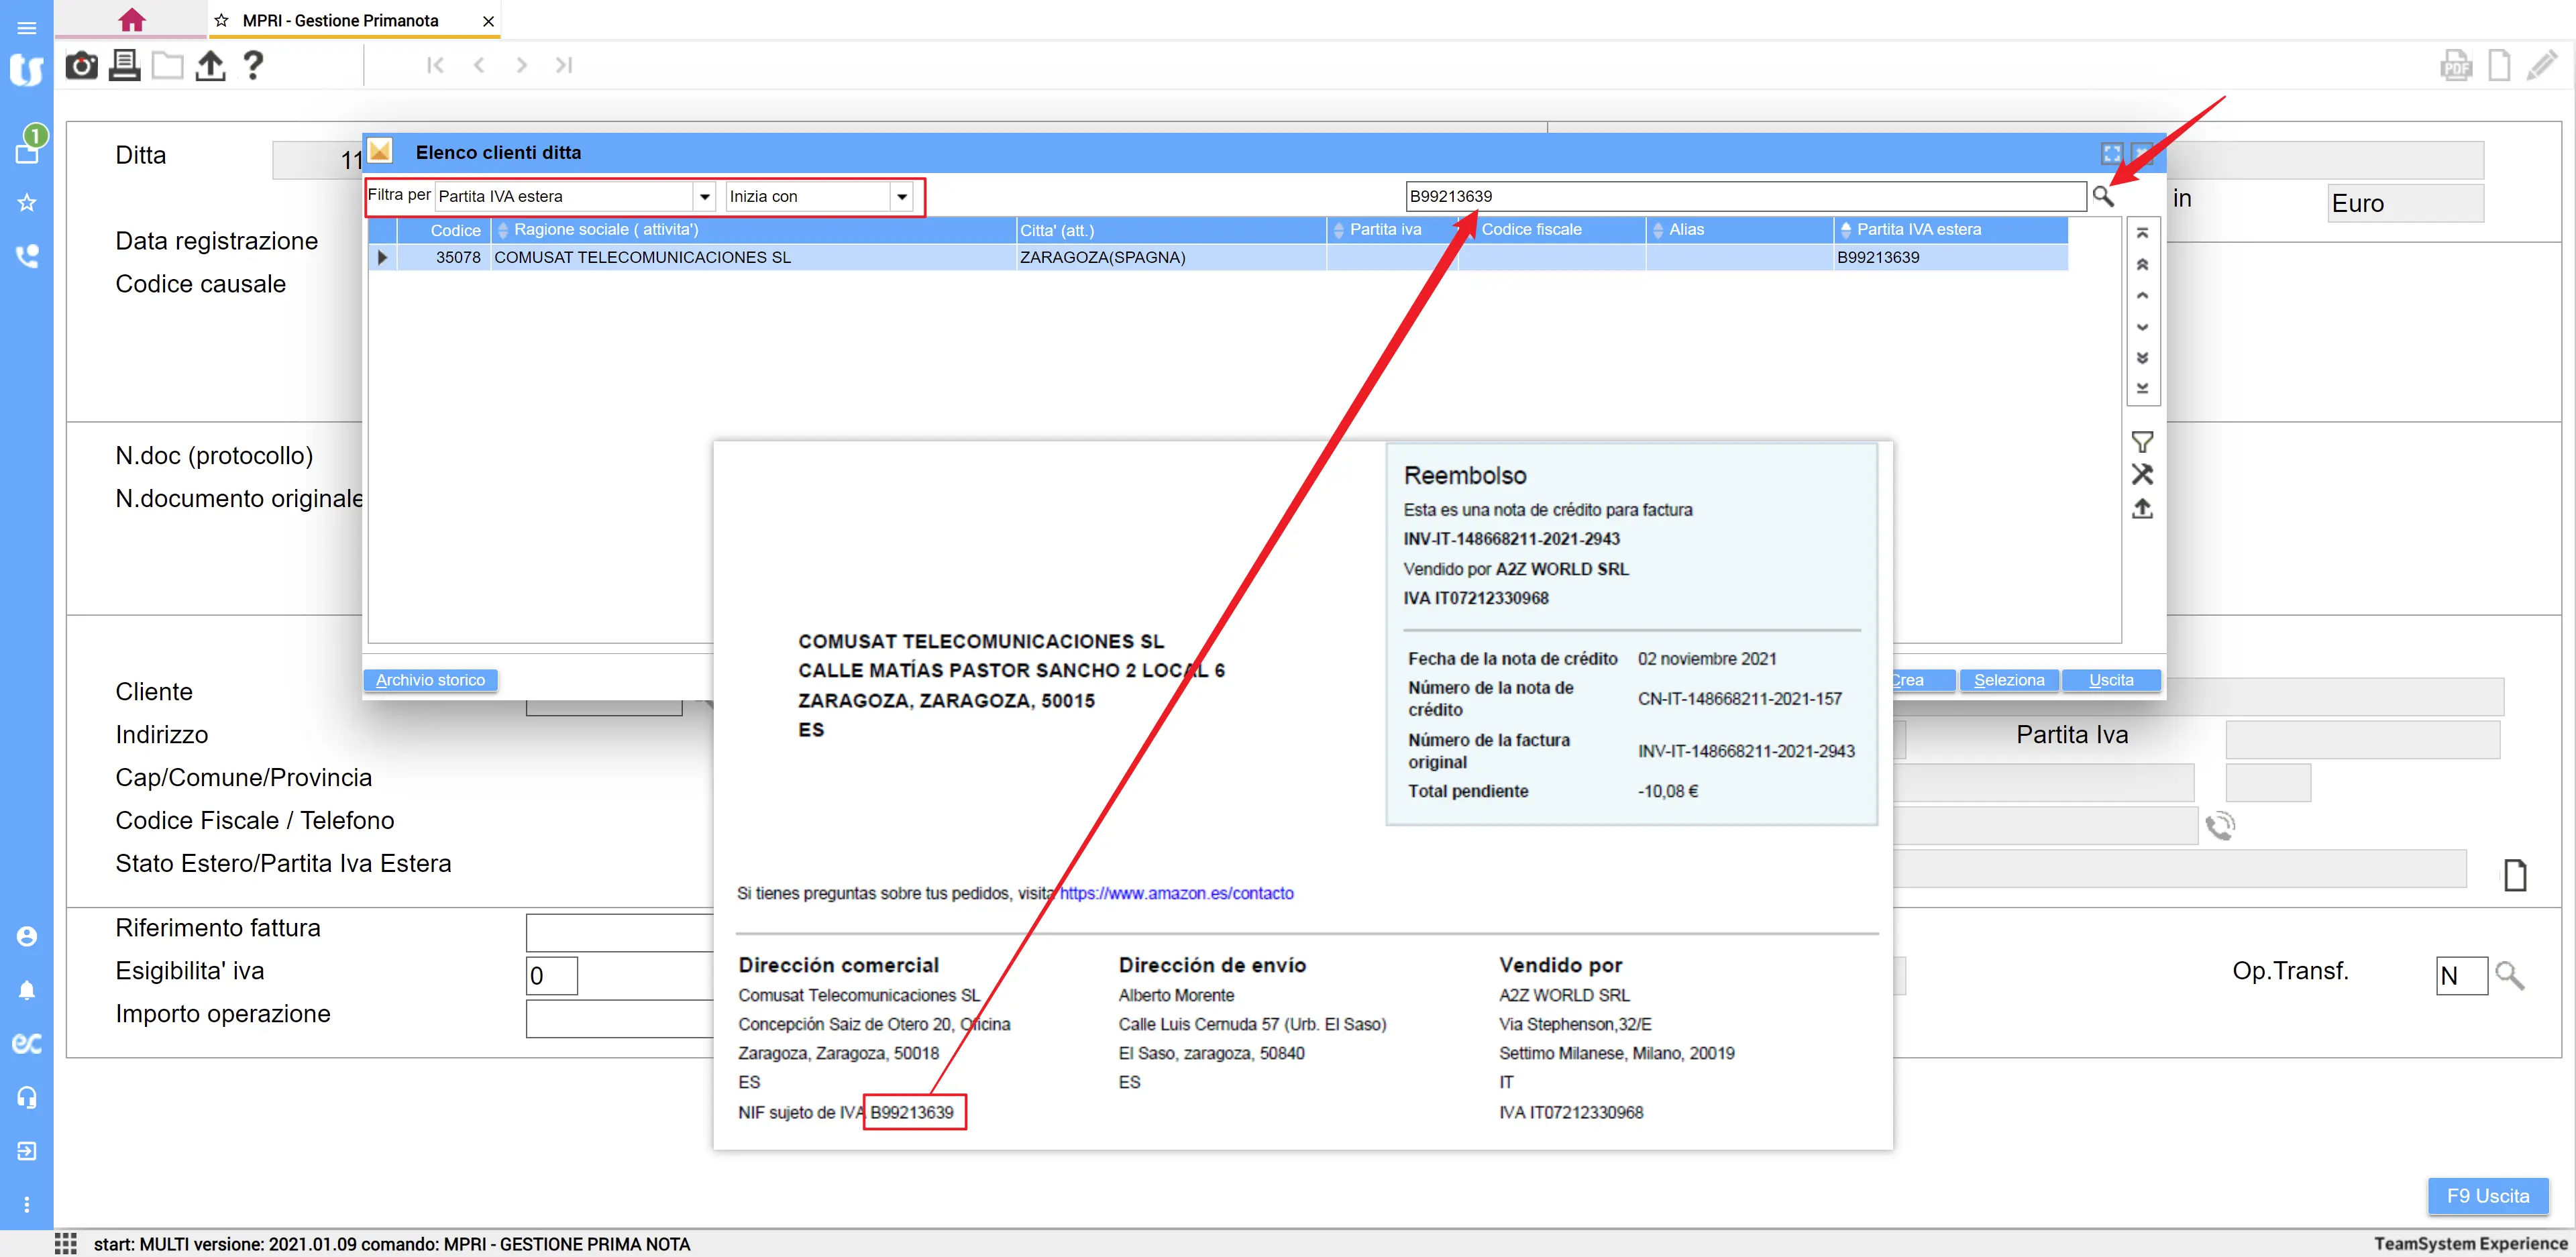Expand the 'Partita IVA estera' filter dropdown

click(705, 197)
